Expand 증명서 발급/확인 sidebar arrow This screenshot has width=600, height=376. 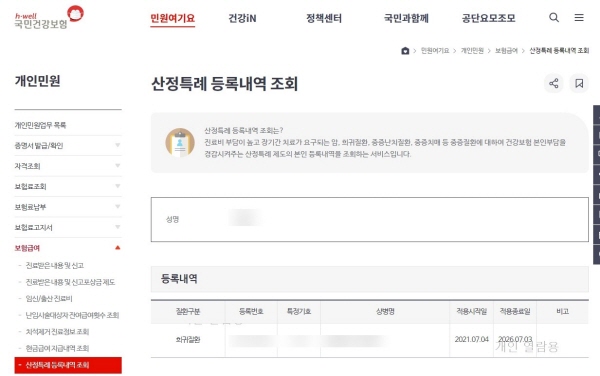pos(117,145)
